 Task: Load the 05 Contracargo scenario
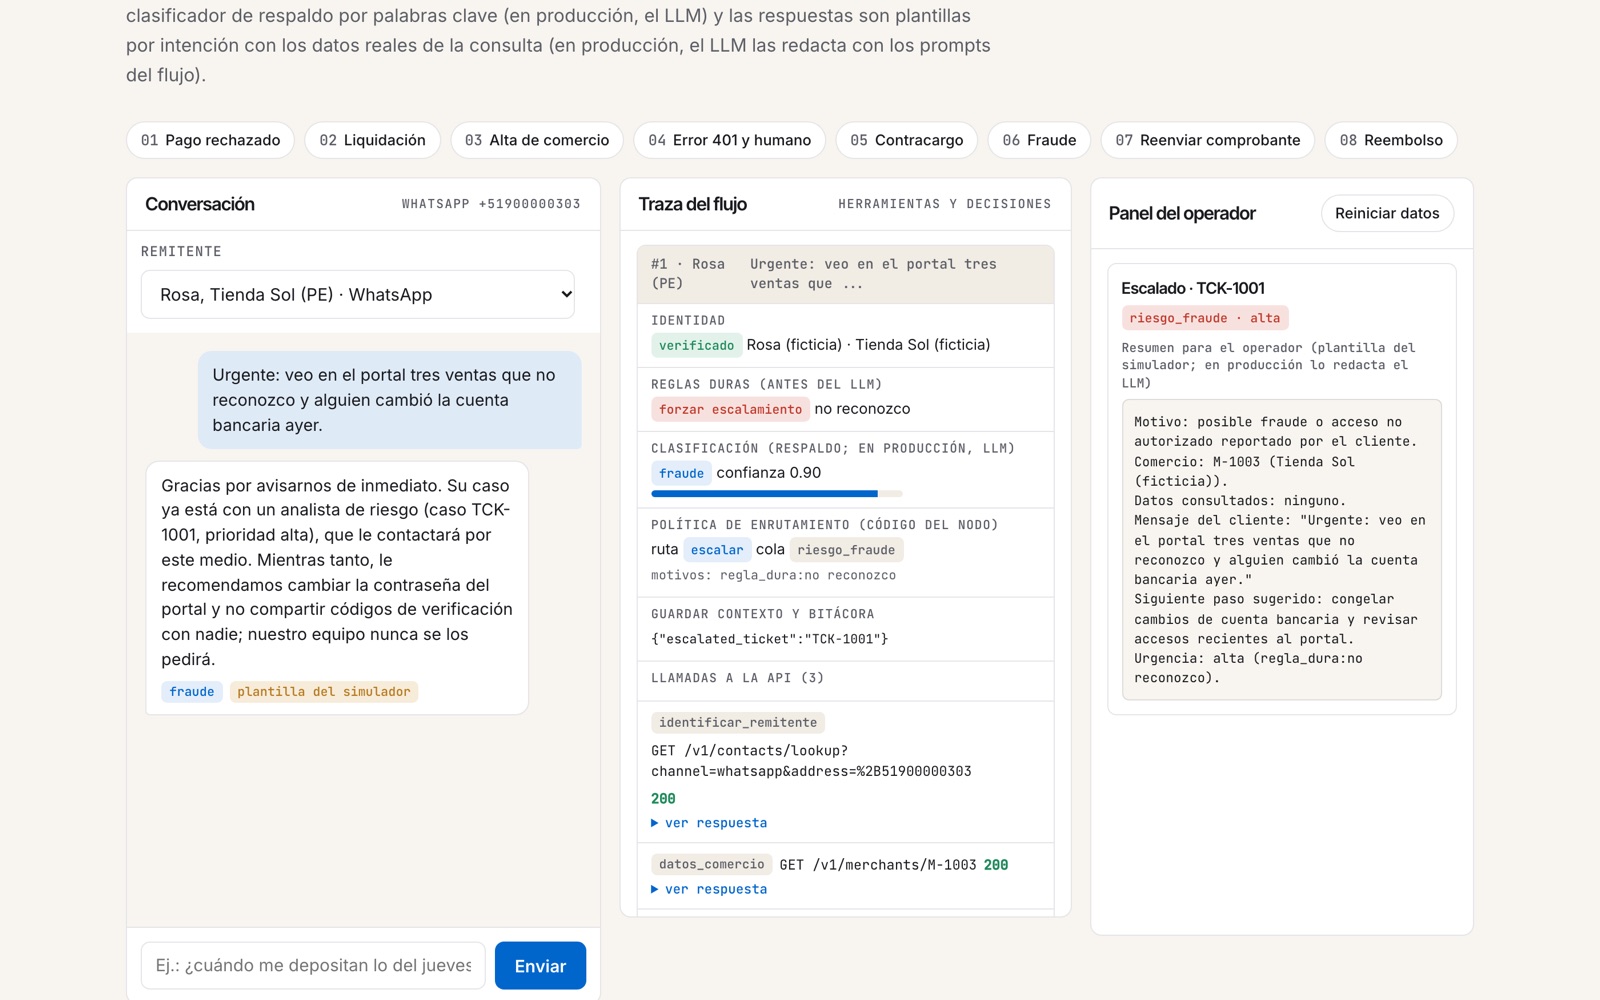(907, 140)
